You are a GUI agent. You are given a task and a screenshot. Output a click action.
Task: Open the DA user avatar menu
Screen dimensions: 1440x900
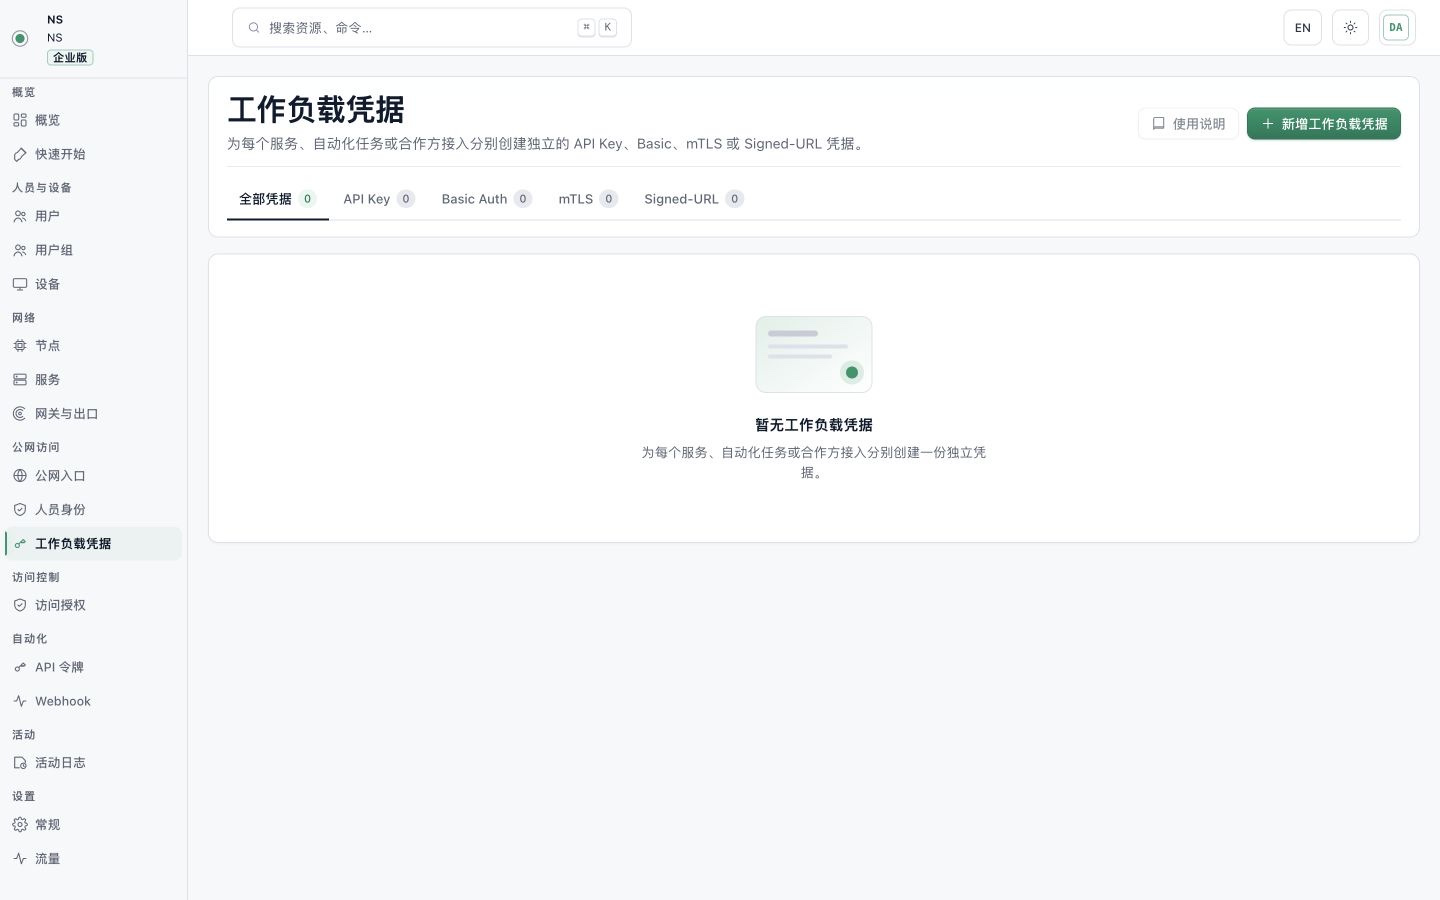(1396, 28)
